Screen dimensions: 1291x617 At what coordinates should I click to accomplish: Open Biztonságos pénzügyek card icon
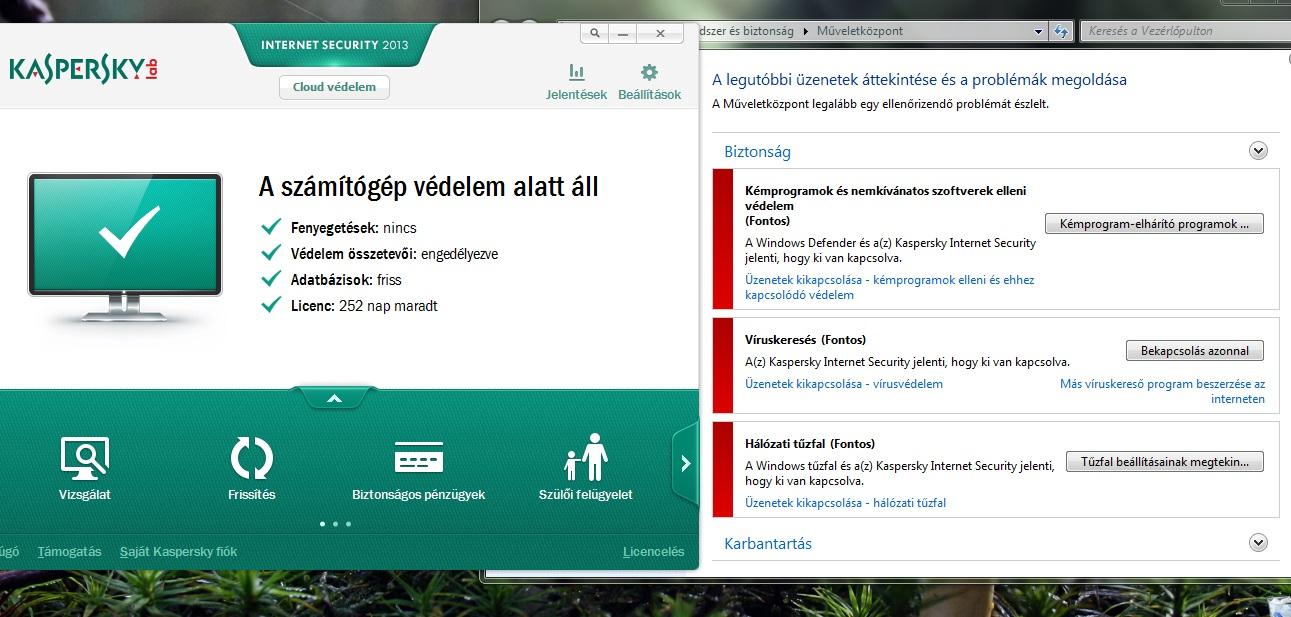coord(418,458)
